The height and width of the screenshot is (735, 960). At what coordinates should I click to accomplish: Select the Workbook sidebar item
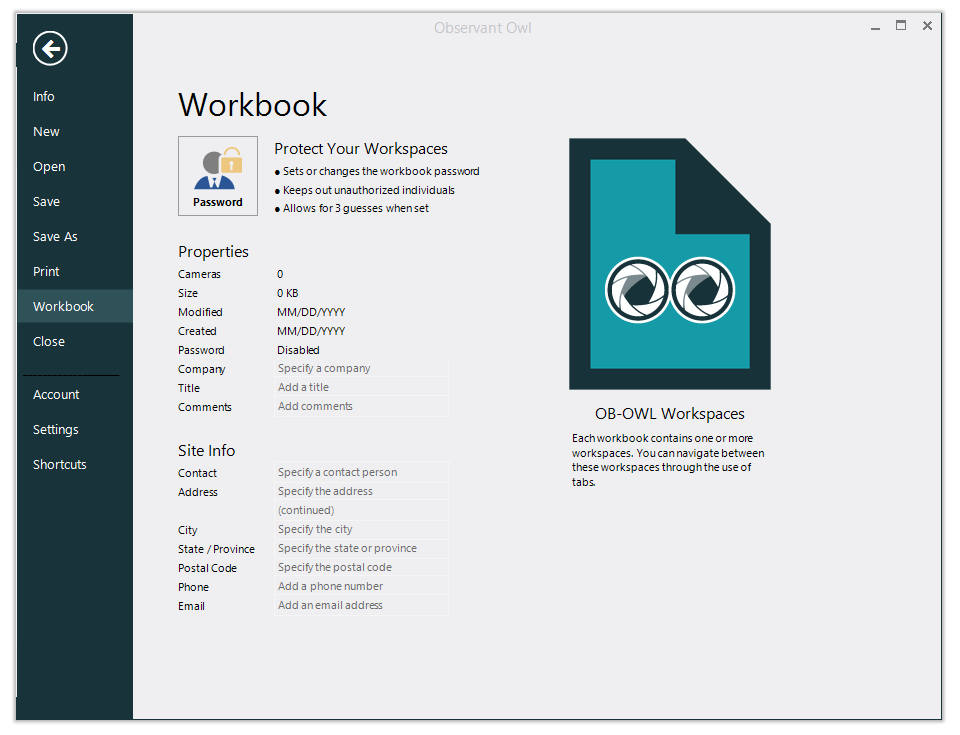pos(75,306)
